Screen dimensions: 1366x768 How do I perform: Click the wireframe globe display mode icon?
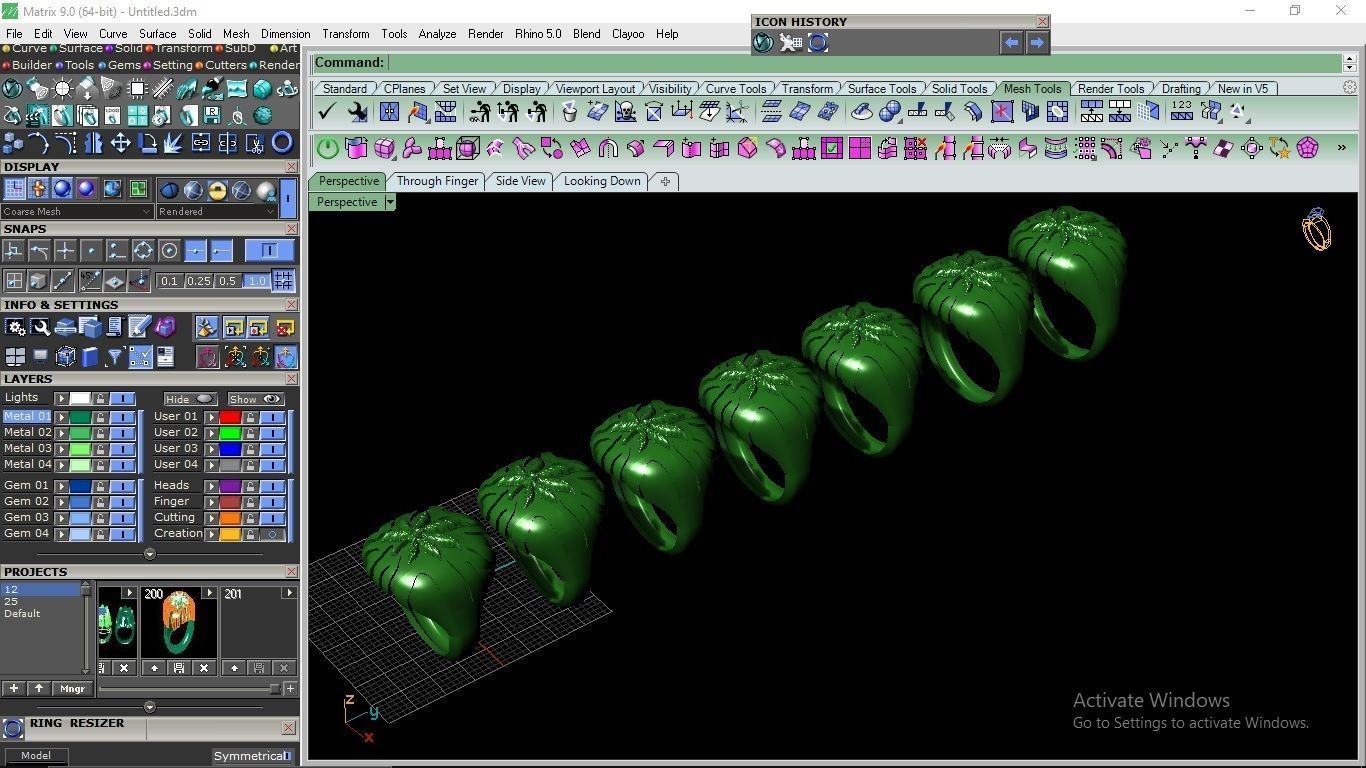(x=241, y=190)
